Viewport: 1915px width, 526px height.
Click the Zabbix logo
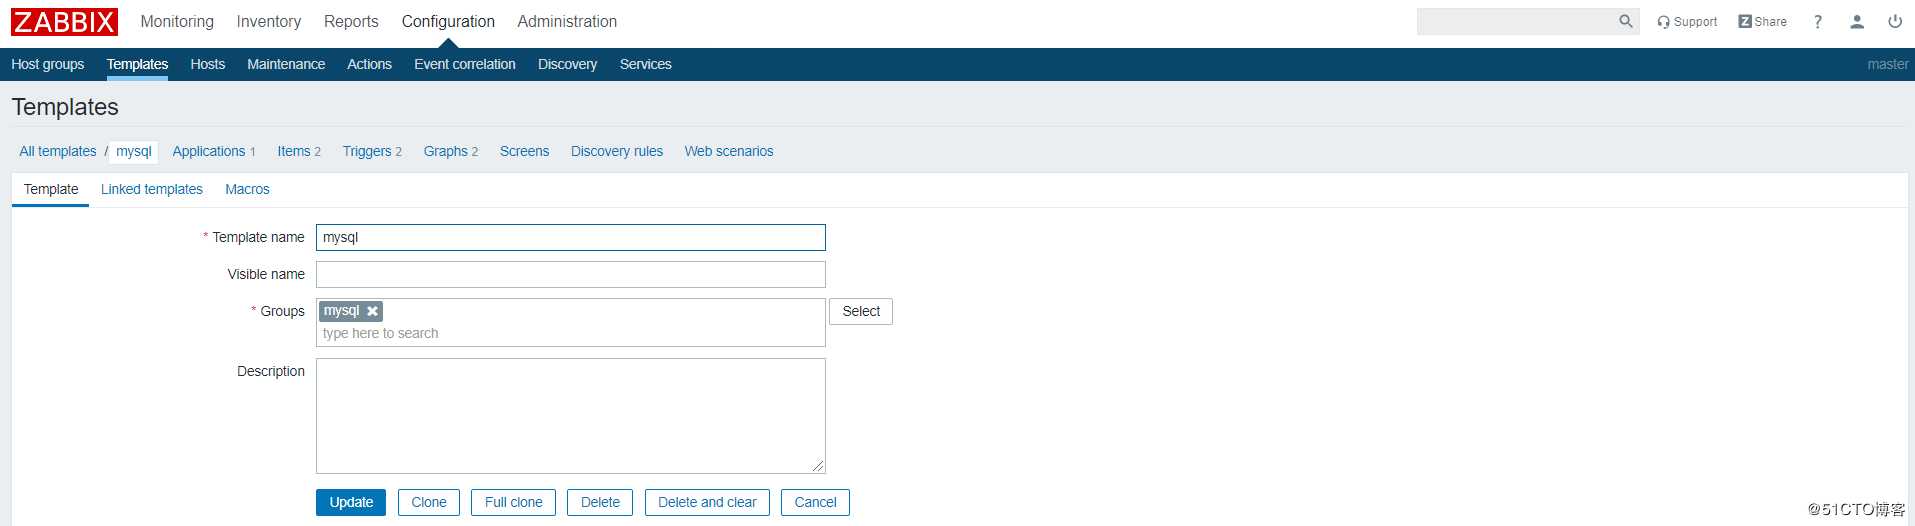point(64,22)
